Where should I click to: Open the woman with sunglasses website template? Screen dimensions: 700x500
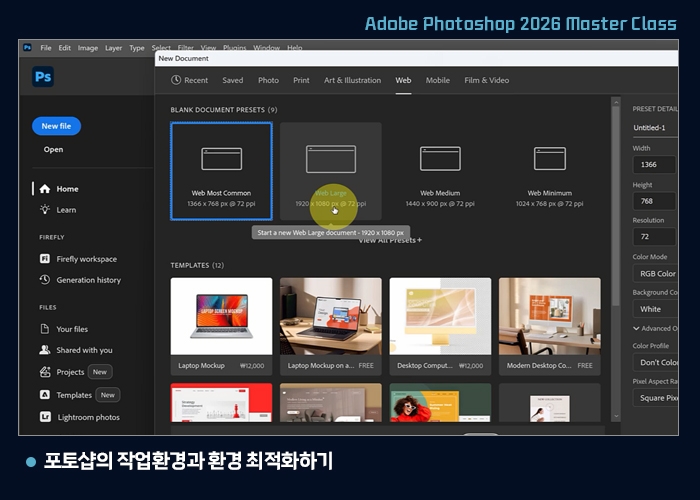(x=440, y=402)
